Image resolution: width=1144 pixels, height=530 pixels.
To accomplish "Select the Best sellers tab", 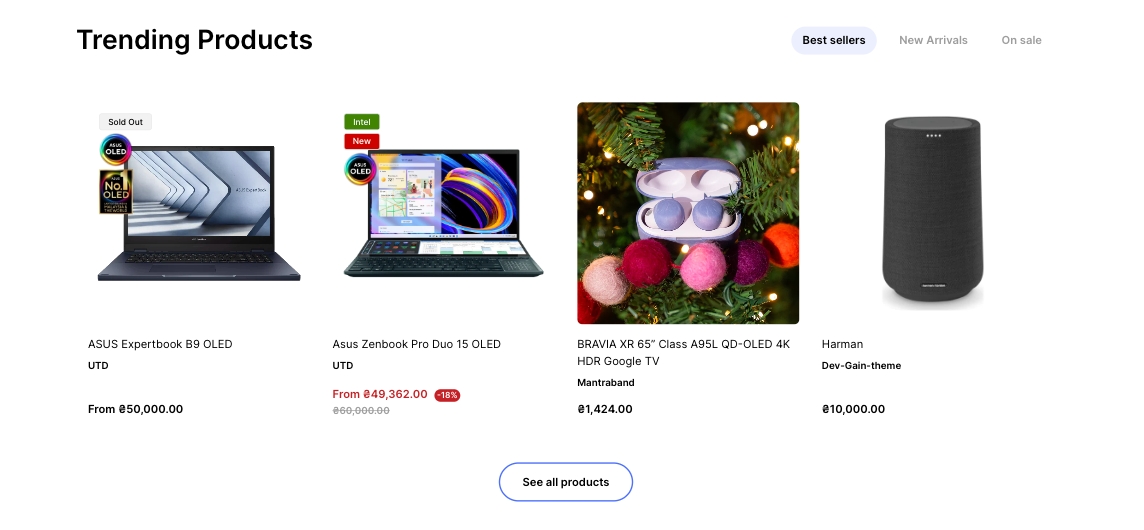I will 833,40.
